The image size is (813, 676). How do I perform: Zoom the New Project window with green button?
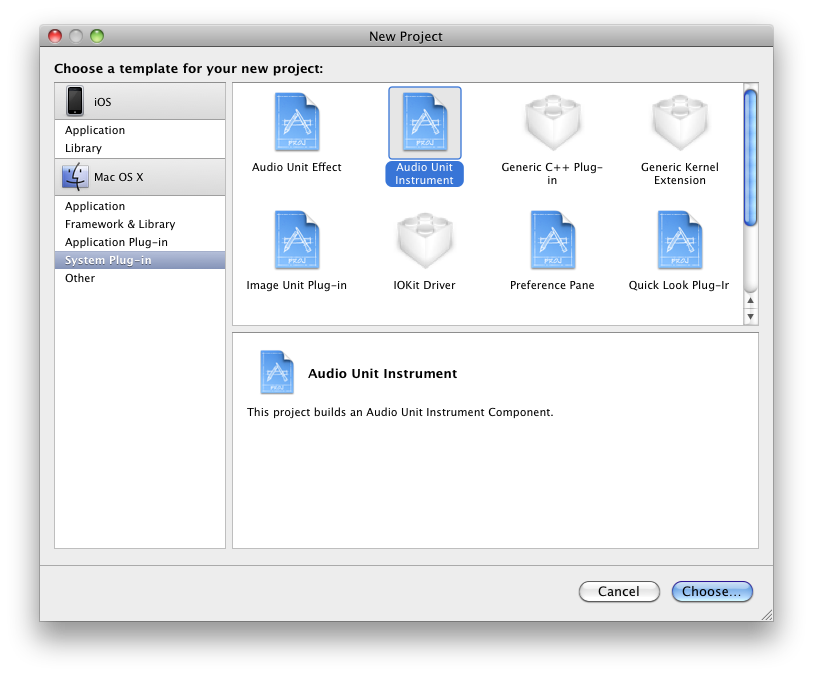pyautogui.click(x=97, y=36)
